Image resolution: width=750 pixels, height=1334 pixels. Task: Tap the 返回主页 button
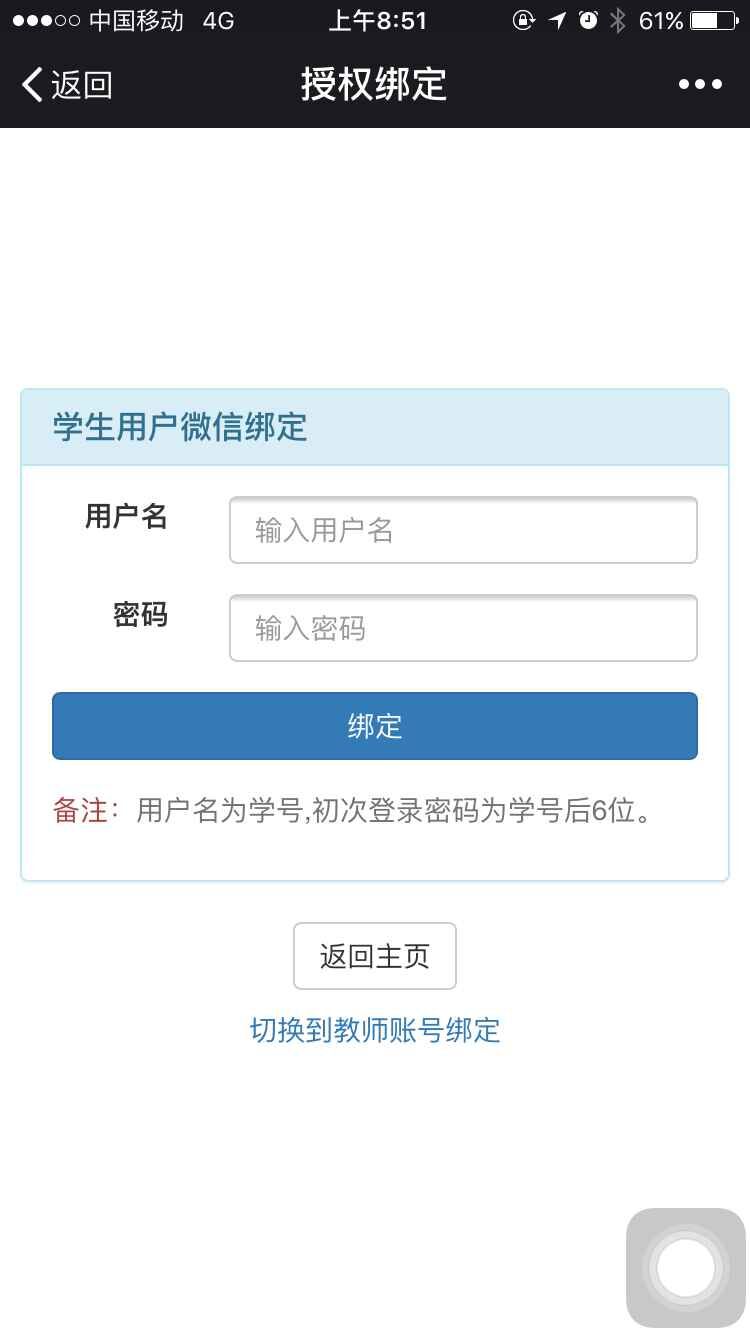coord(375,956)
